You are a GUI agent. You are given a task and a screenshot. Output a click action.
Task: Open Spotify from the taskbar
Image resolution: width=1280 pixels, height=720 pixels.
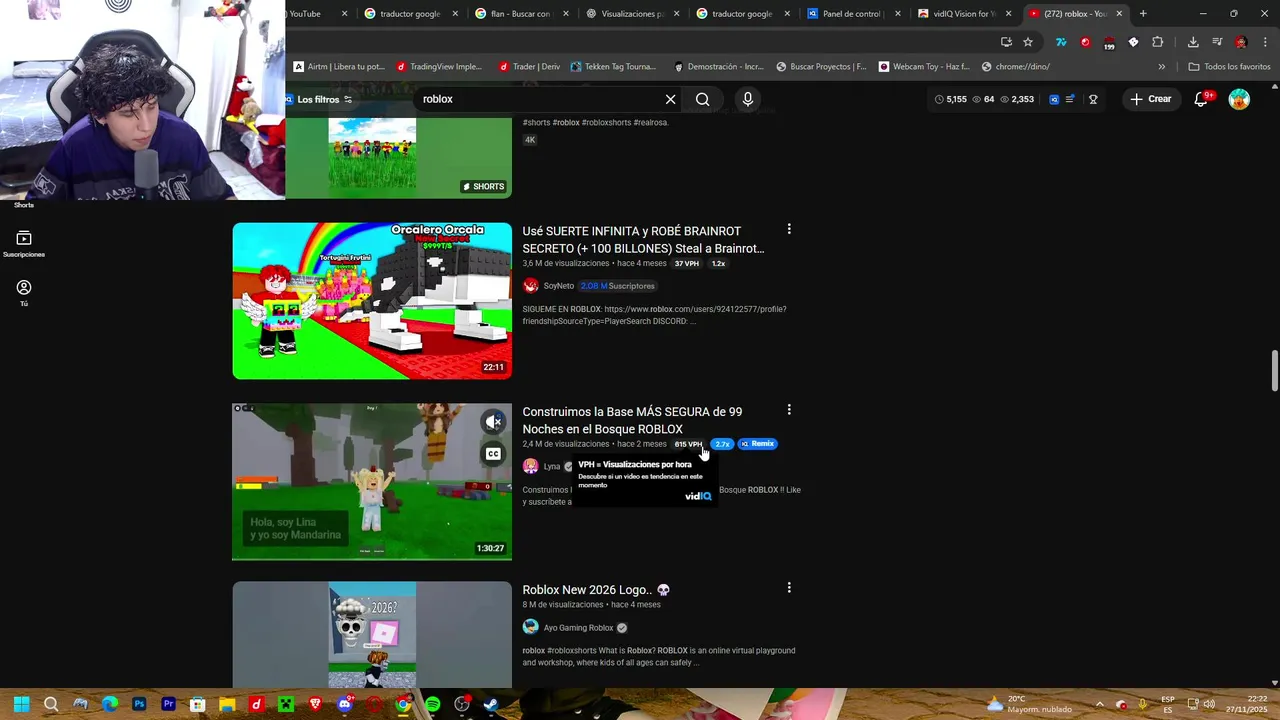click(x=432, y=704)
